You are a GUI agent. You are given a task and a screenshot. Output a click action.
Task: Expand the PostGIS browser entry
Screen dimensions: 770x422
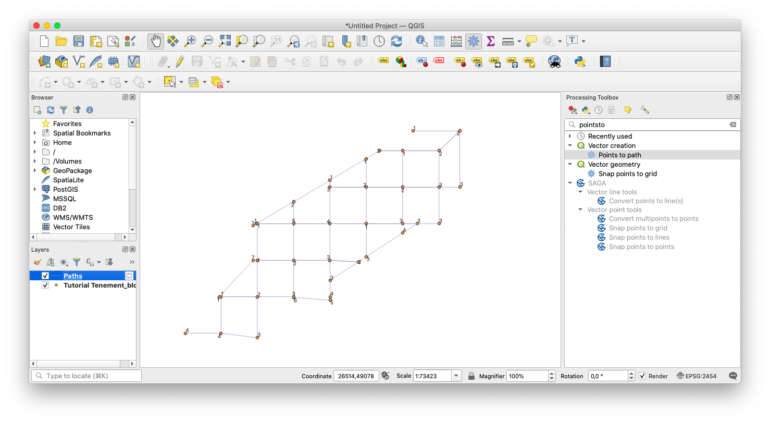pyautogui.click(x=35, y=189)
